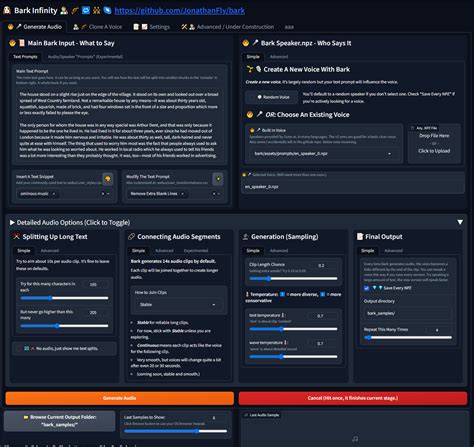Select Advanced tab under Splitting Up Long Text
Image resolution: width=474 pixels, height=447 pixels.
point(50,251)
